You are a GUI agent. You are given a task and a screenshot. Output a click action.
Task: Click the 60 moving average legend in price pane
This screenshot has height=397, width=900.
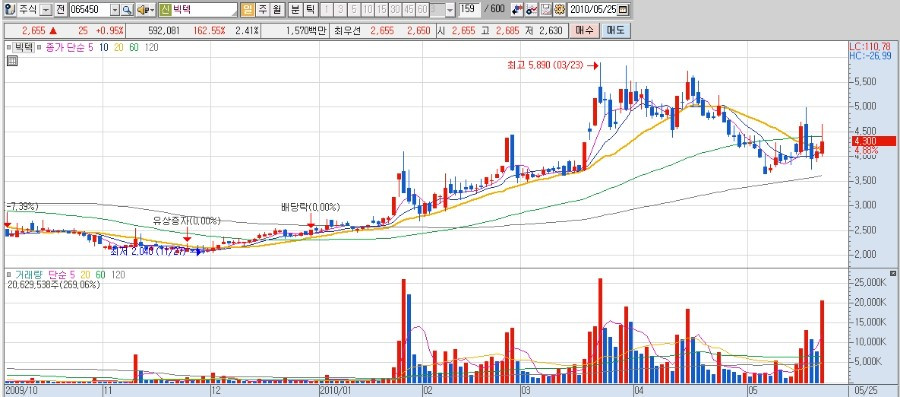[134, 48]
